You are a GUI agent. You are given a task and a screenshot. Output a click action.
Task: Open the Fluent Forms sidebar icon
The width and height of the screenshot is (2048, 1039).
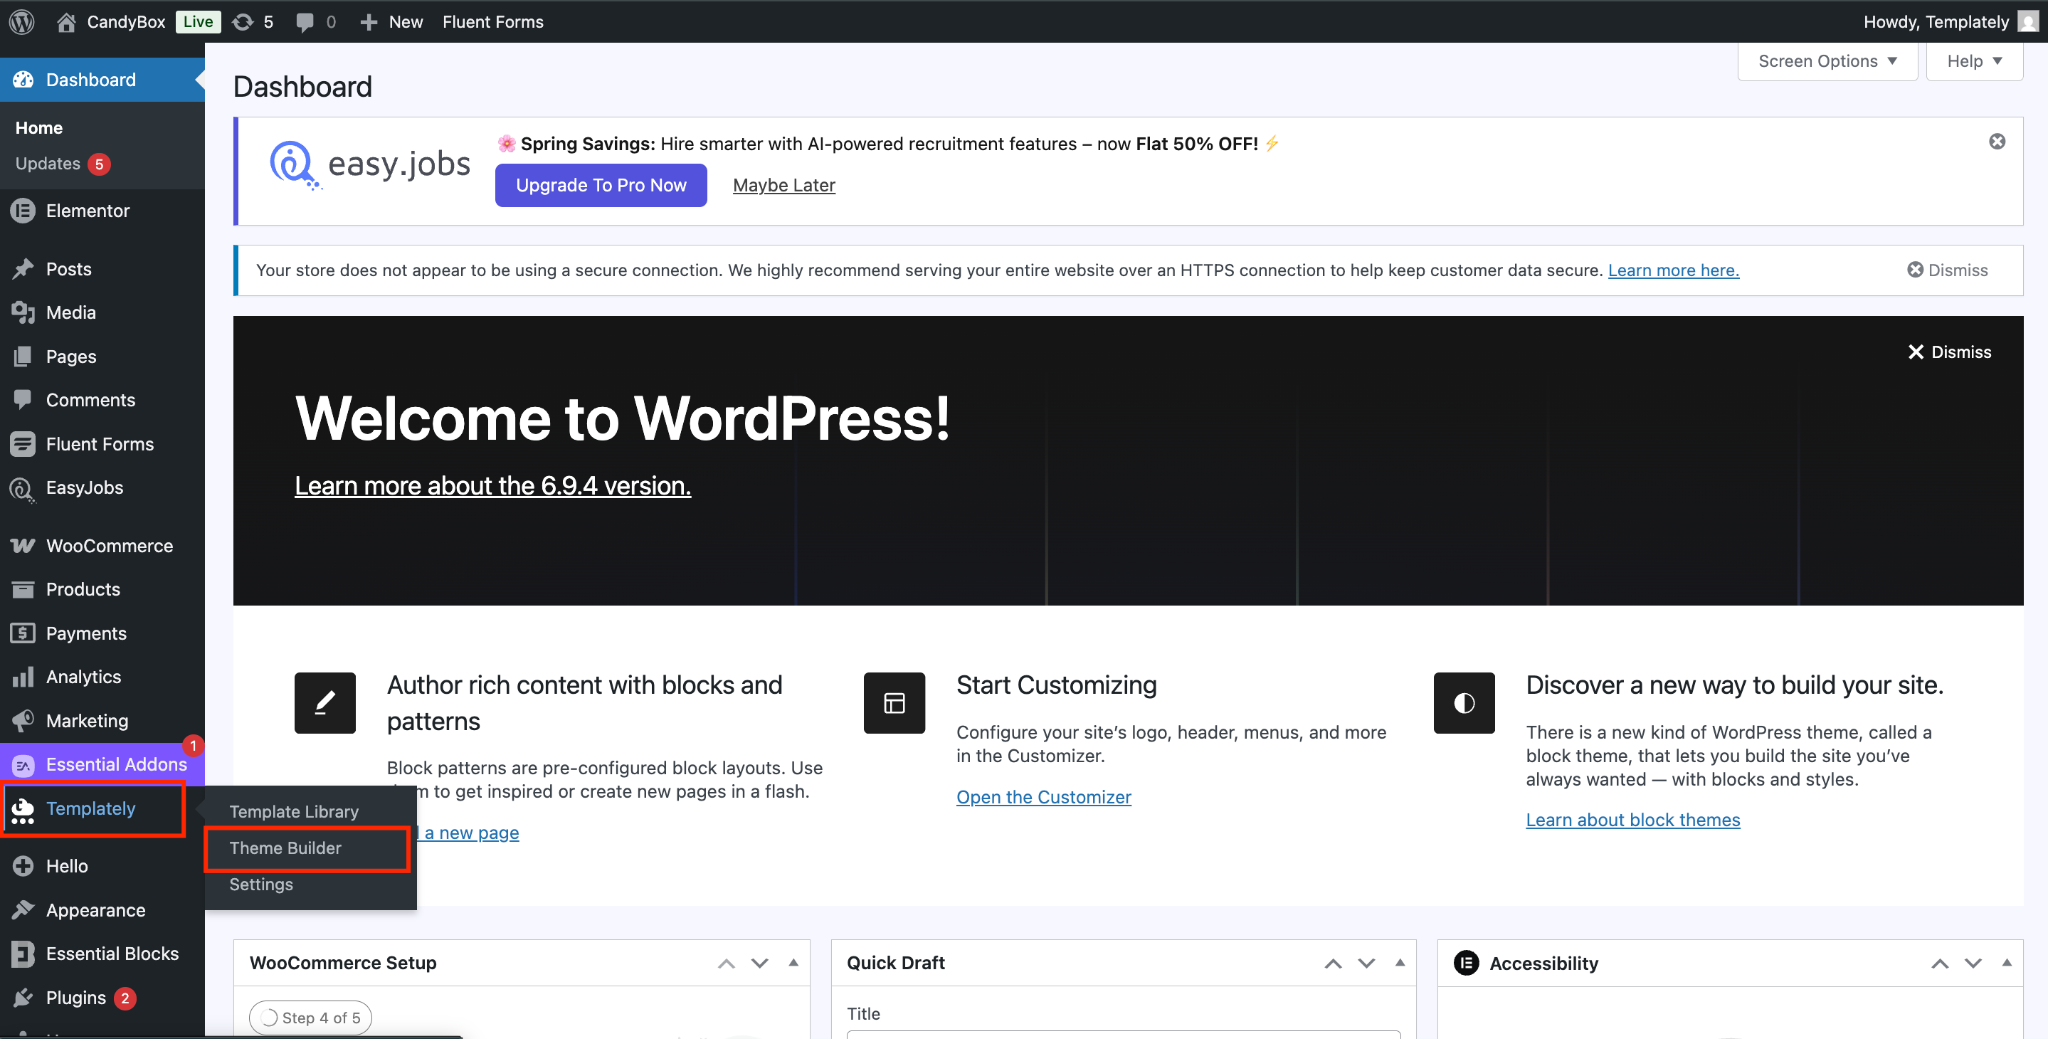pyautogui.click(x=23, y=444)
